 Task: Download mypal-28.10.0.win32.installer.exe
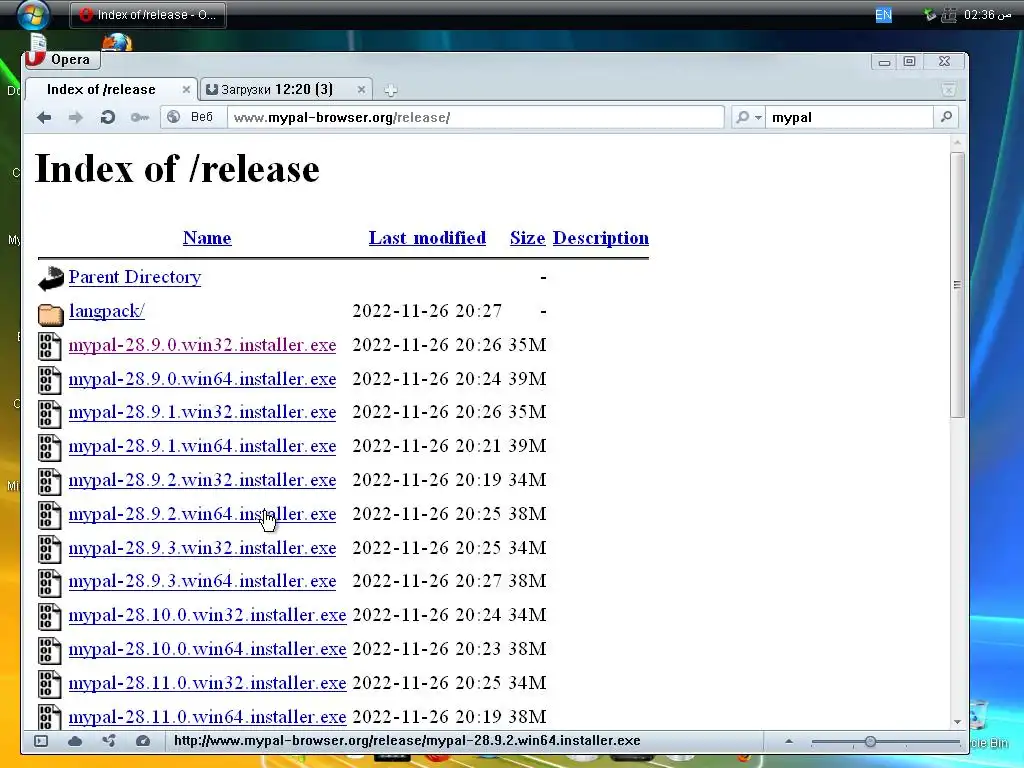click(208, 615)
